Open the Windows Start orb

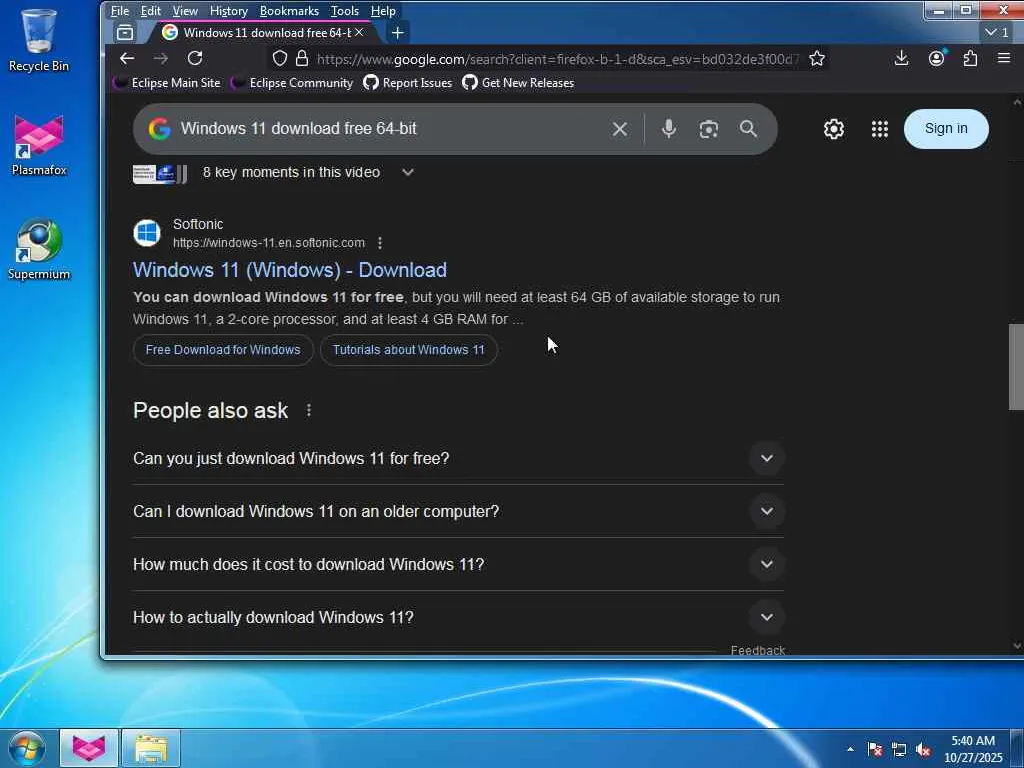(x=27, y=748)
